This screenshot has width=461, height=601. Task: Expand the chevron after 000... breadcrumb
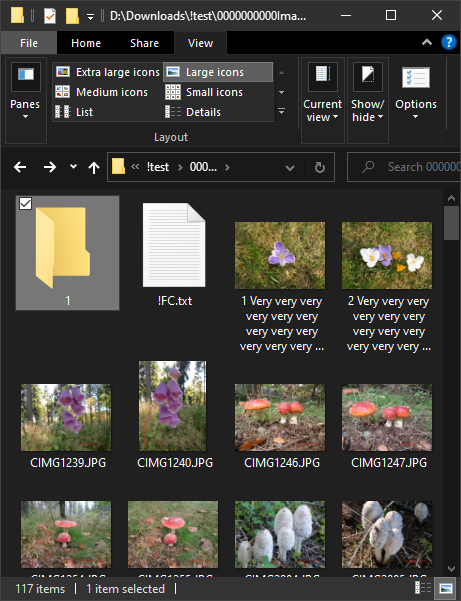227,167
